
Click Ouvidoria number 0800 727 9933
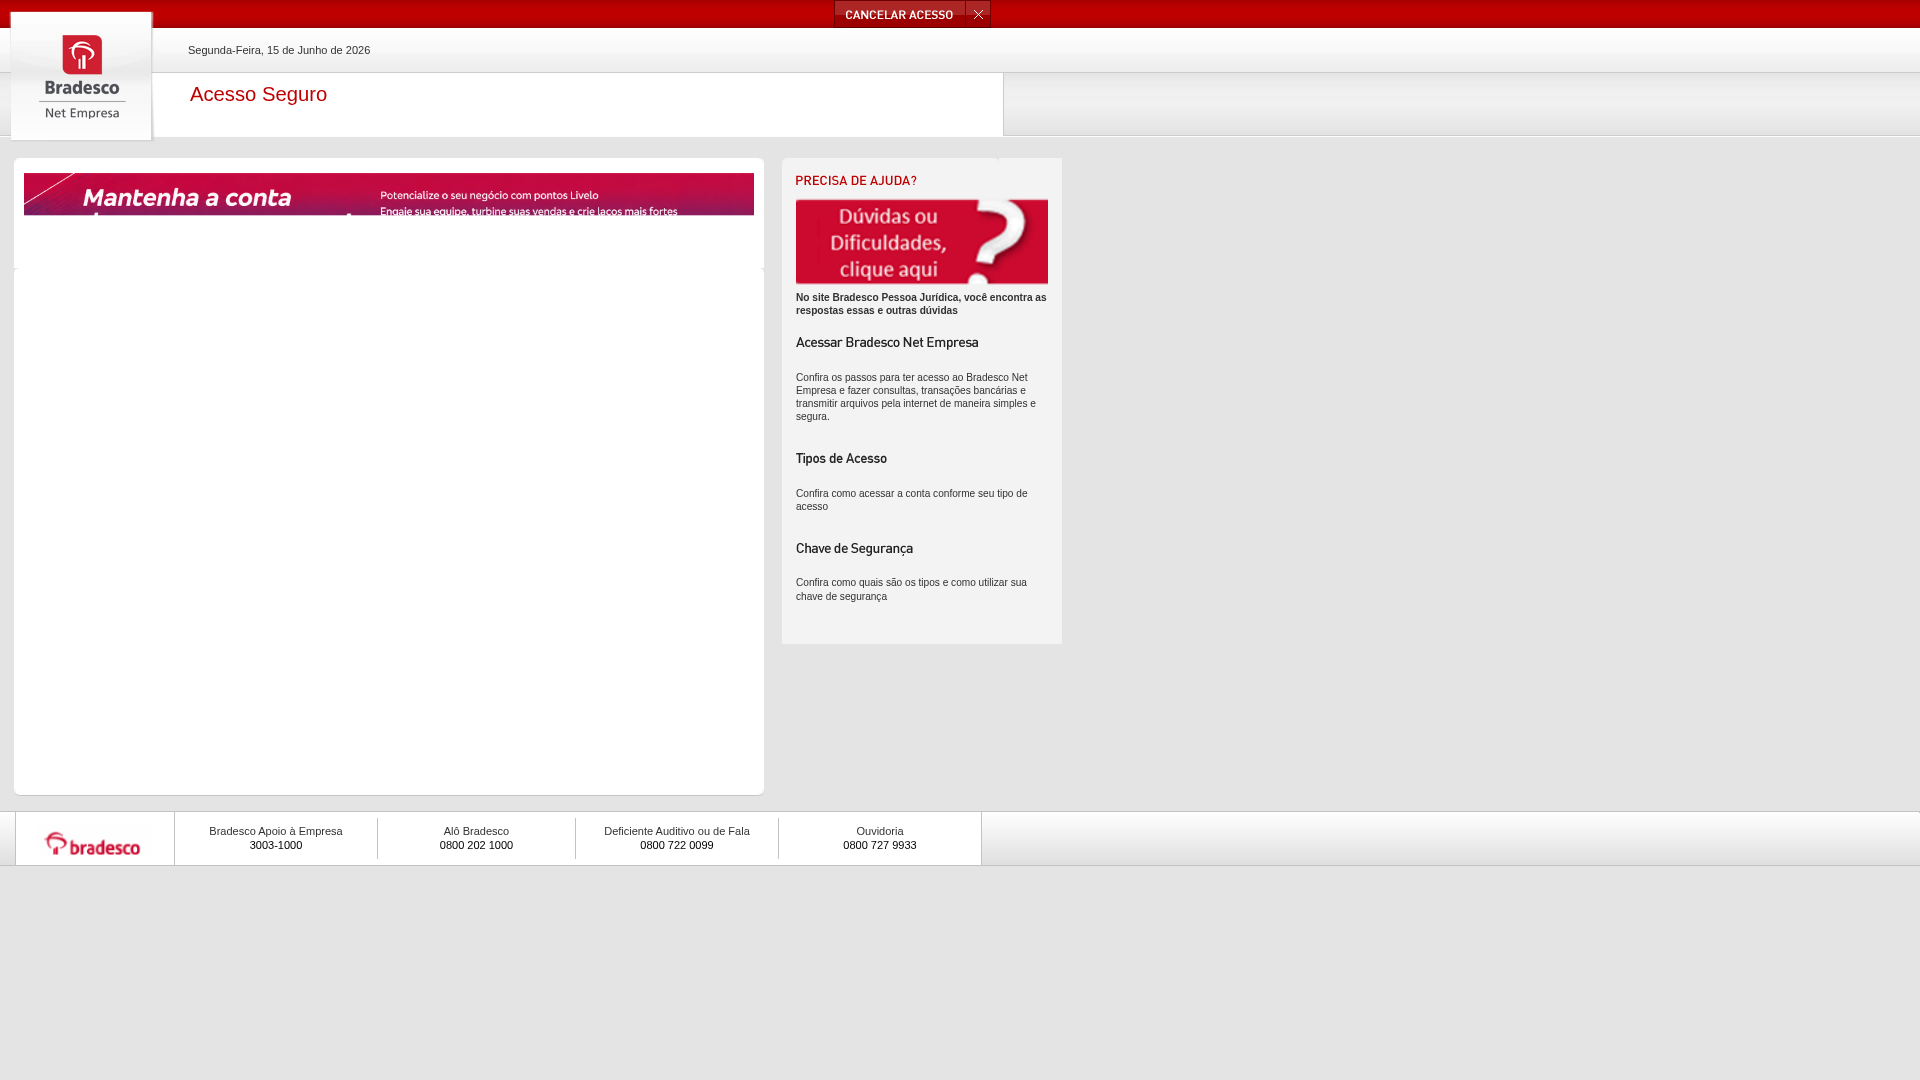click(880, 845)
